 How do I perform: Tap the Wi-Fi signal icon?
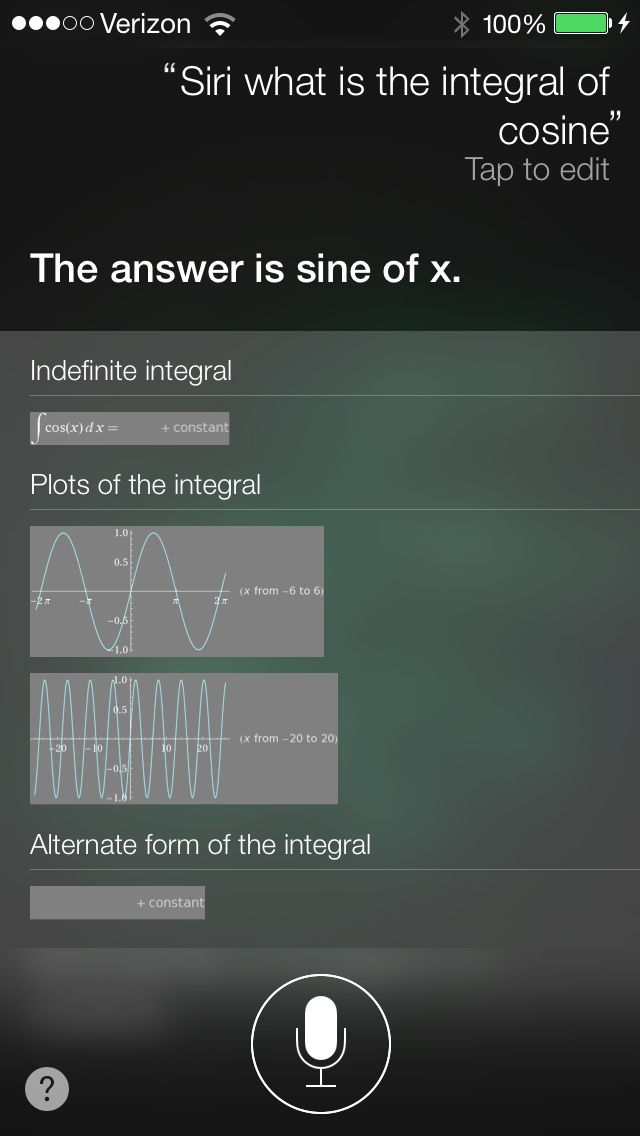(220, 25)
